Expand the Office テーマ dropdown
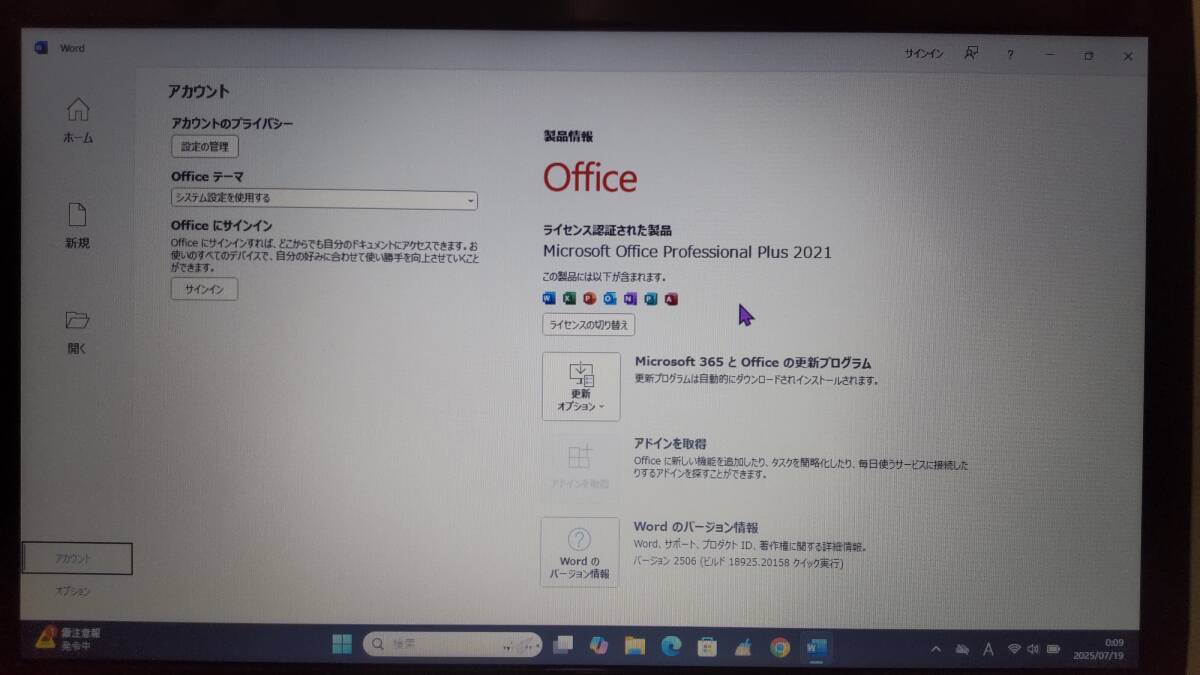The image size is (1200, 675). [x=324, y=198]
